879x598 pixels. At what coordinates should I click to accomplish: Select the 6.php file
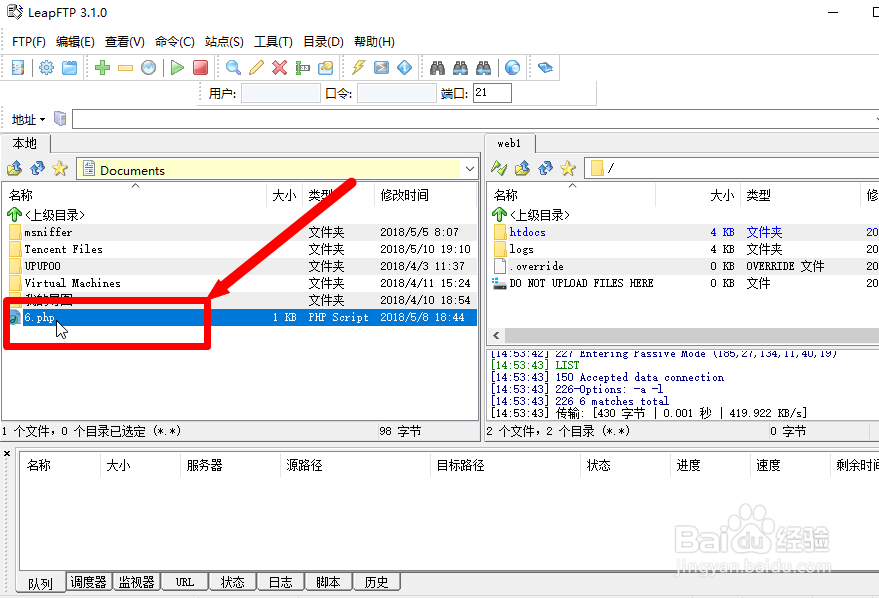pyautogui.click(x=40, y=316)
